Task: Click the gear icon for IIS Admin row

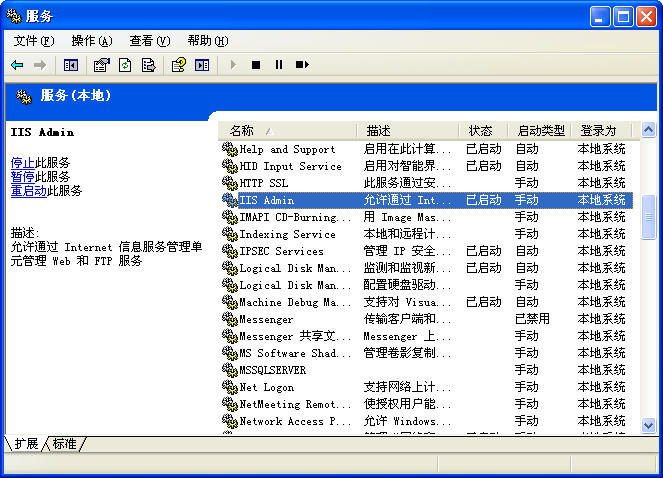Action: [230, 200]
